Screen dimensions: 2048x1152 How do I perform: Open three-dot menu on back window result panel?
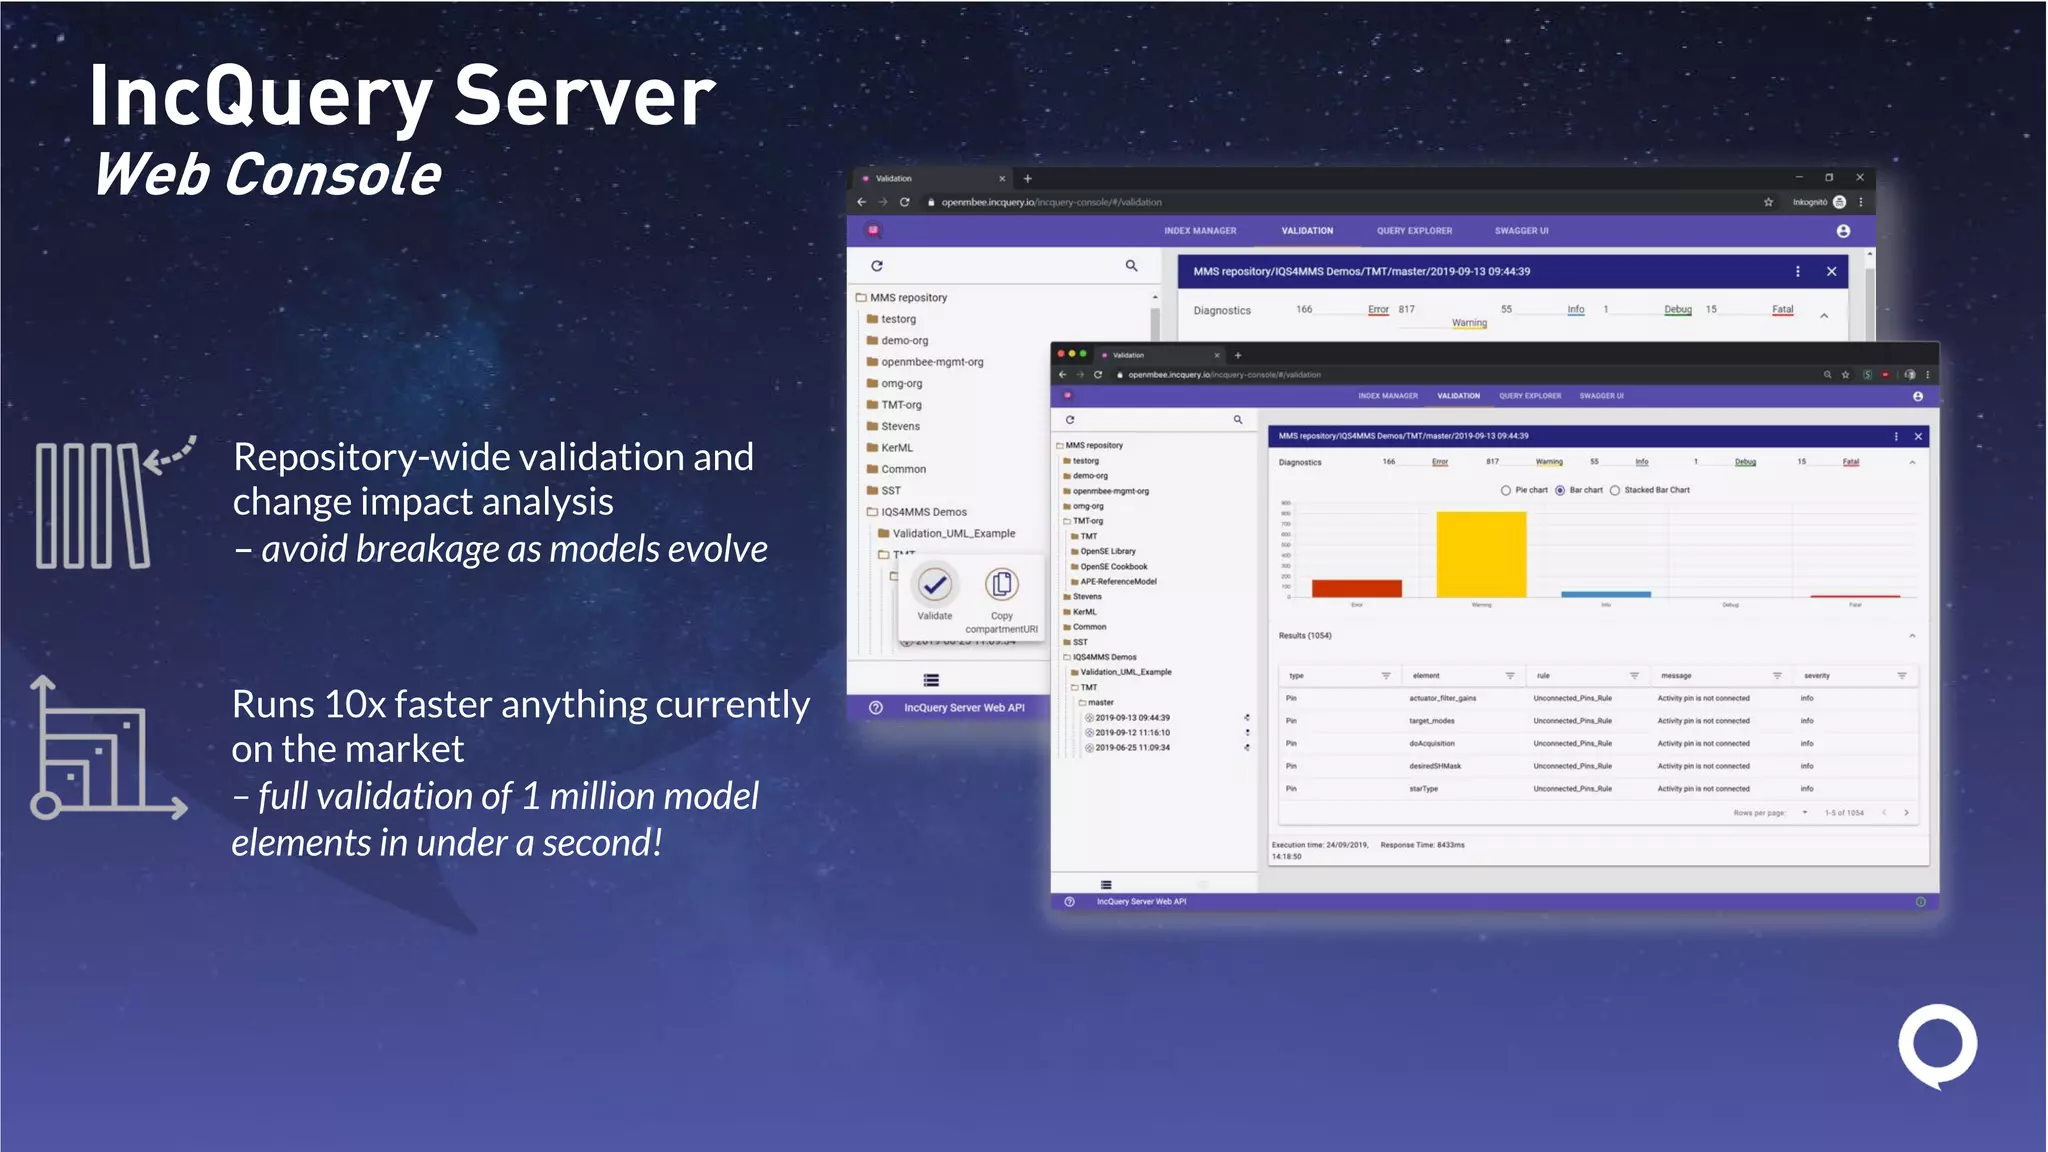click(x=1798, y=271)
